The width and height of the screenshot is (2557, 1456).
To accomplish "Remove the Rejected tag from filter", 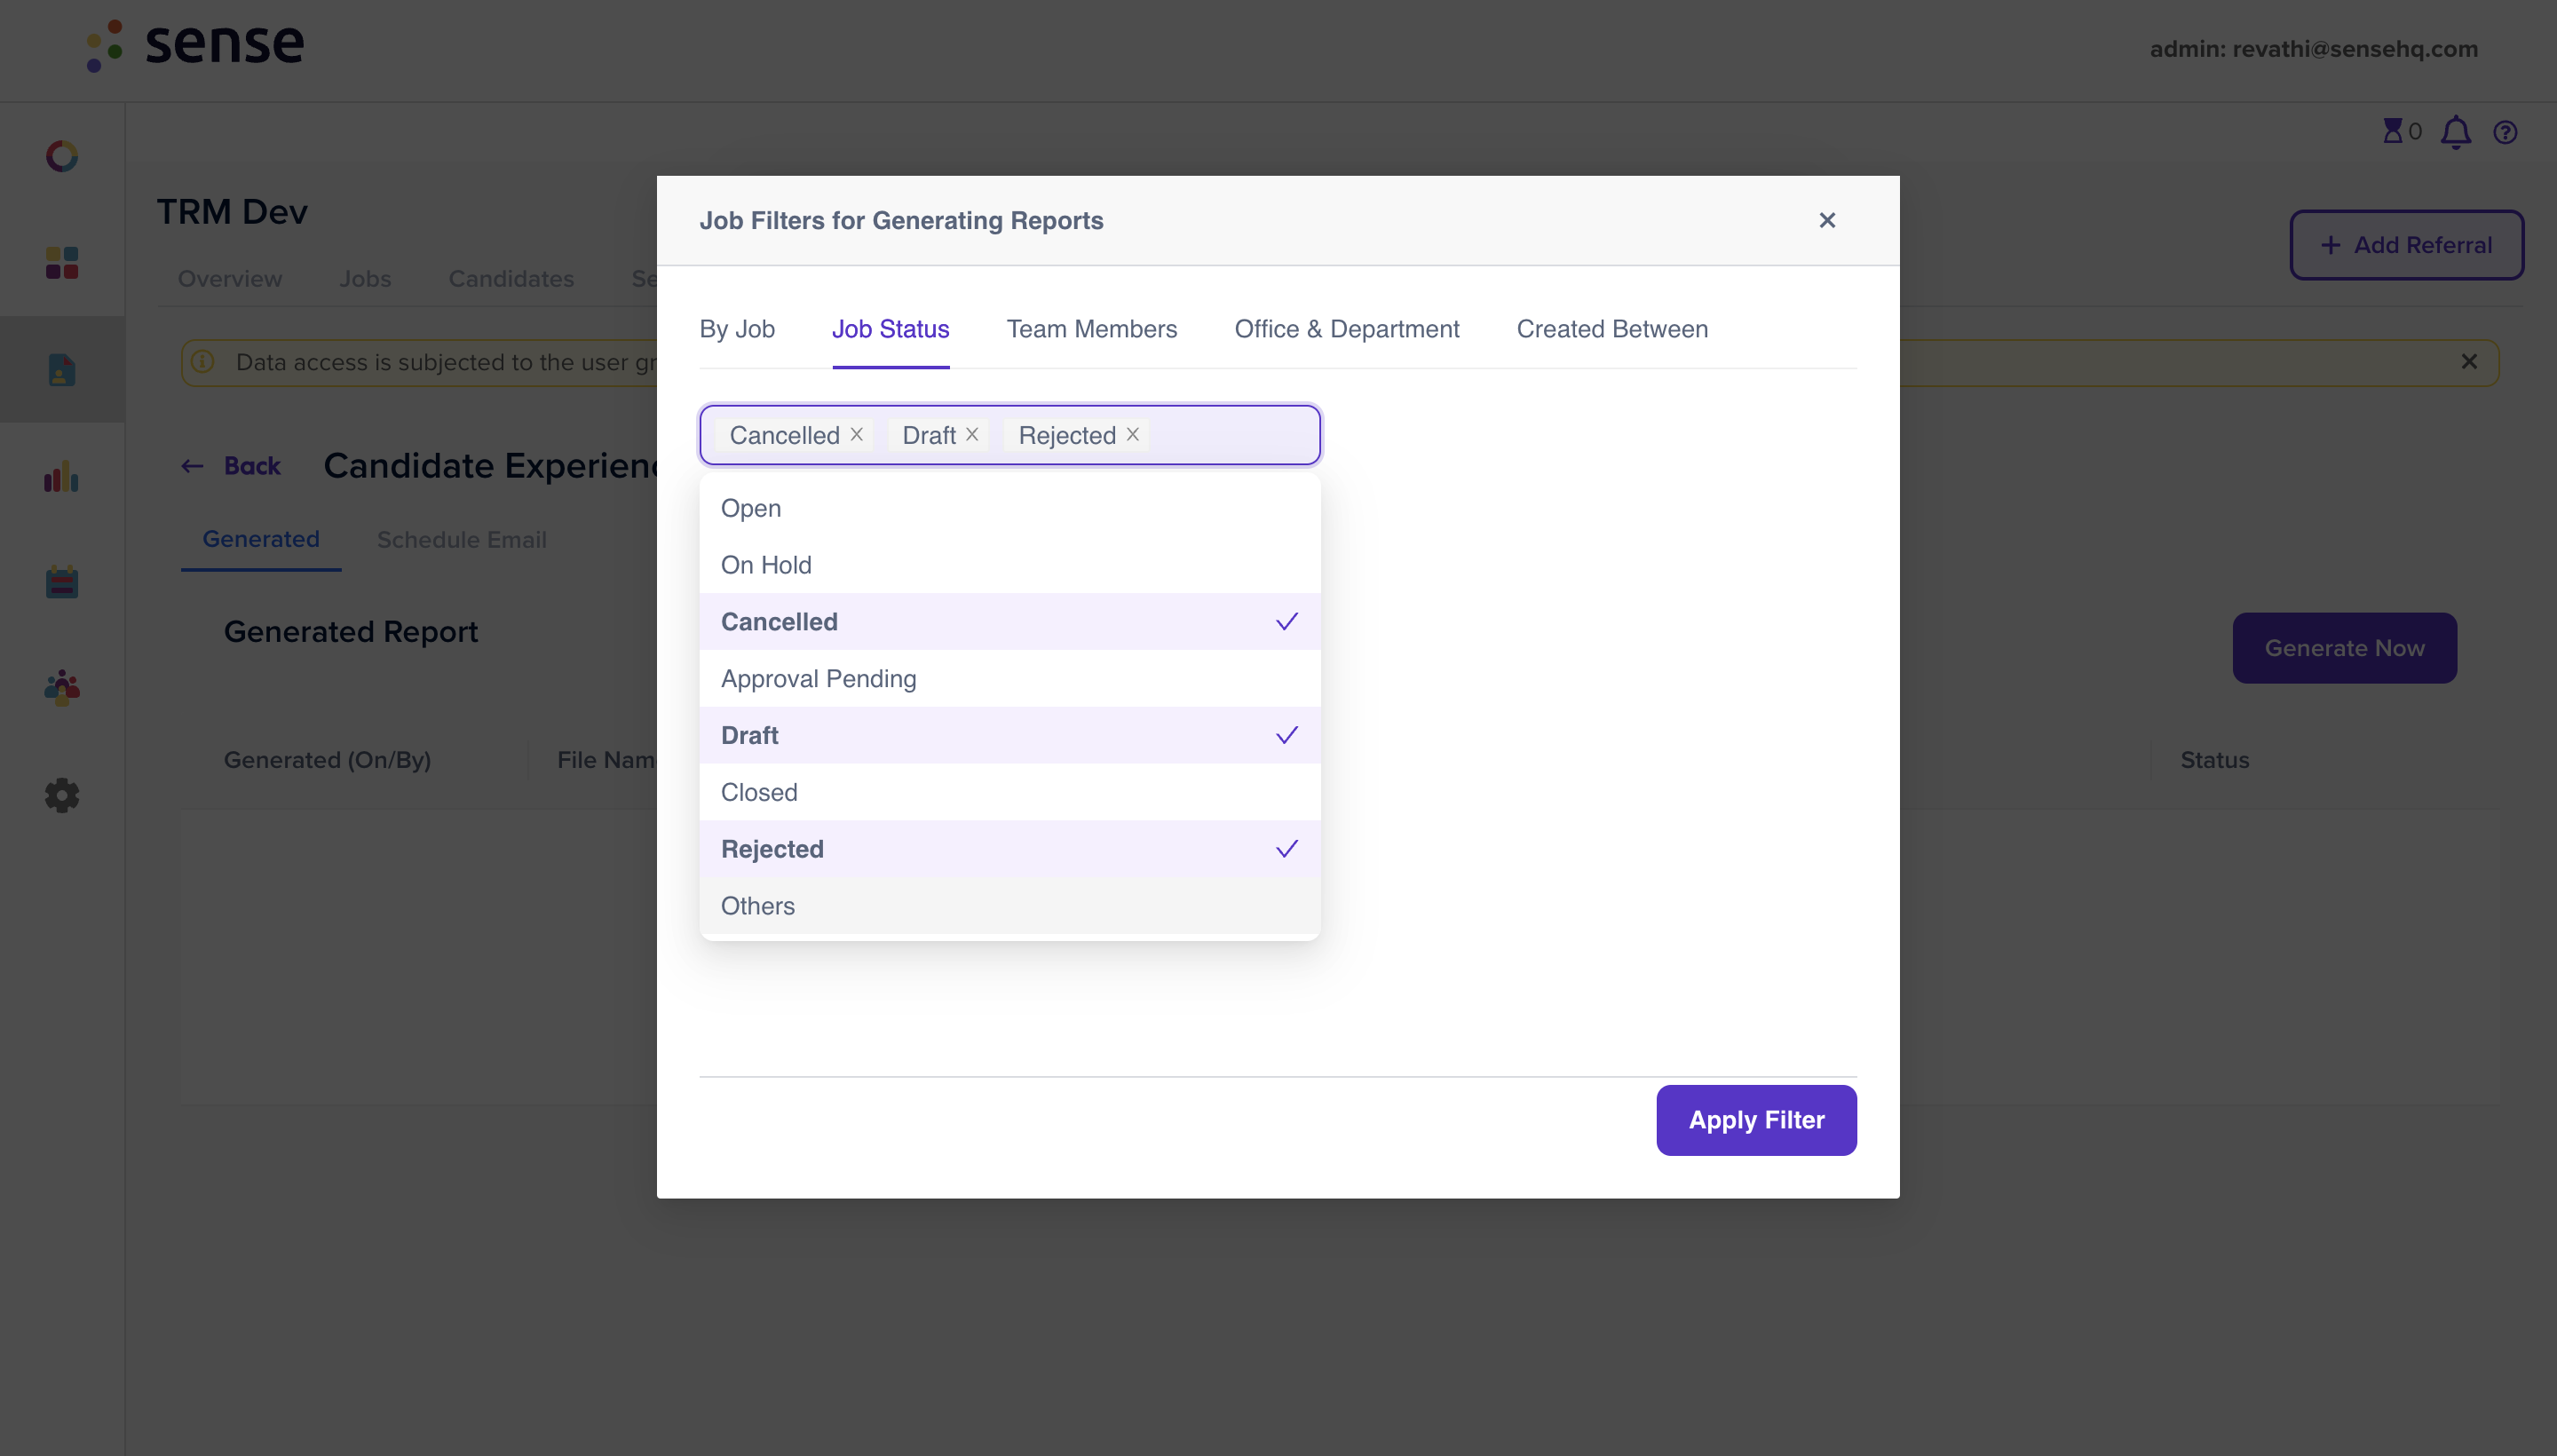I will coord(1133,435).
